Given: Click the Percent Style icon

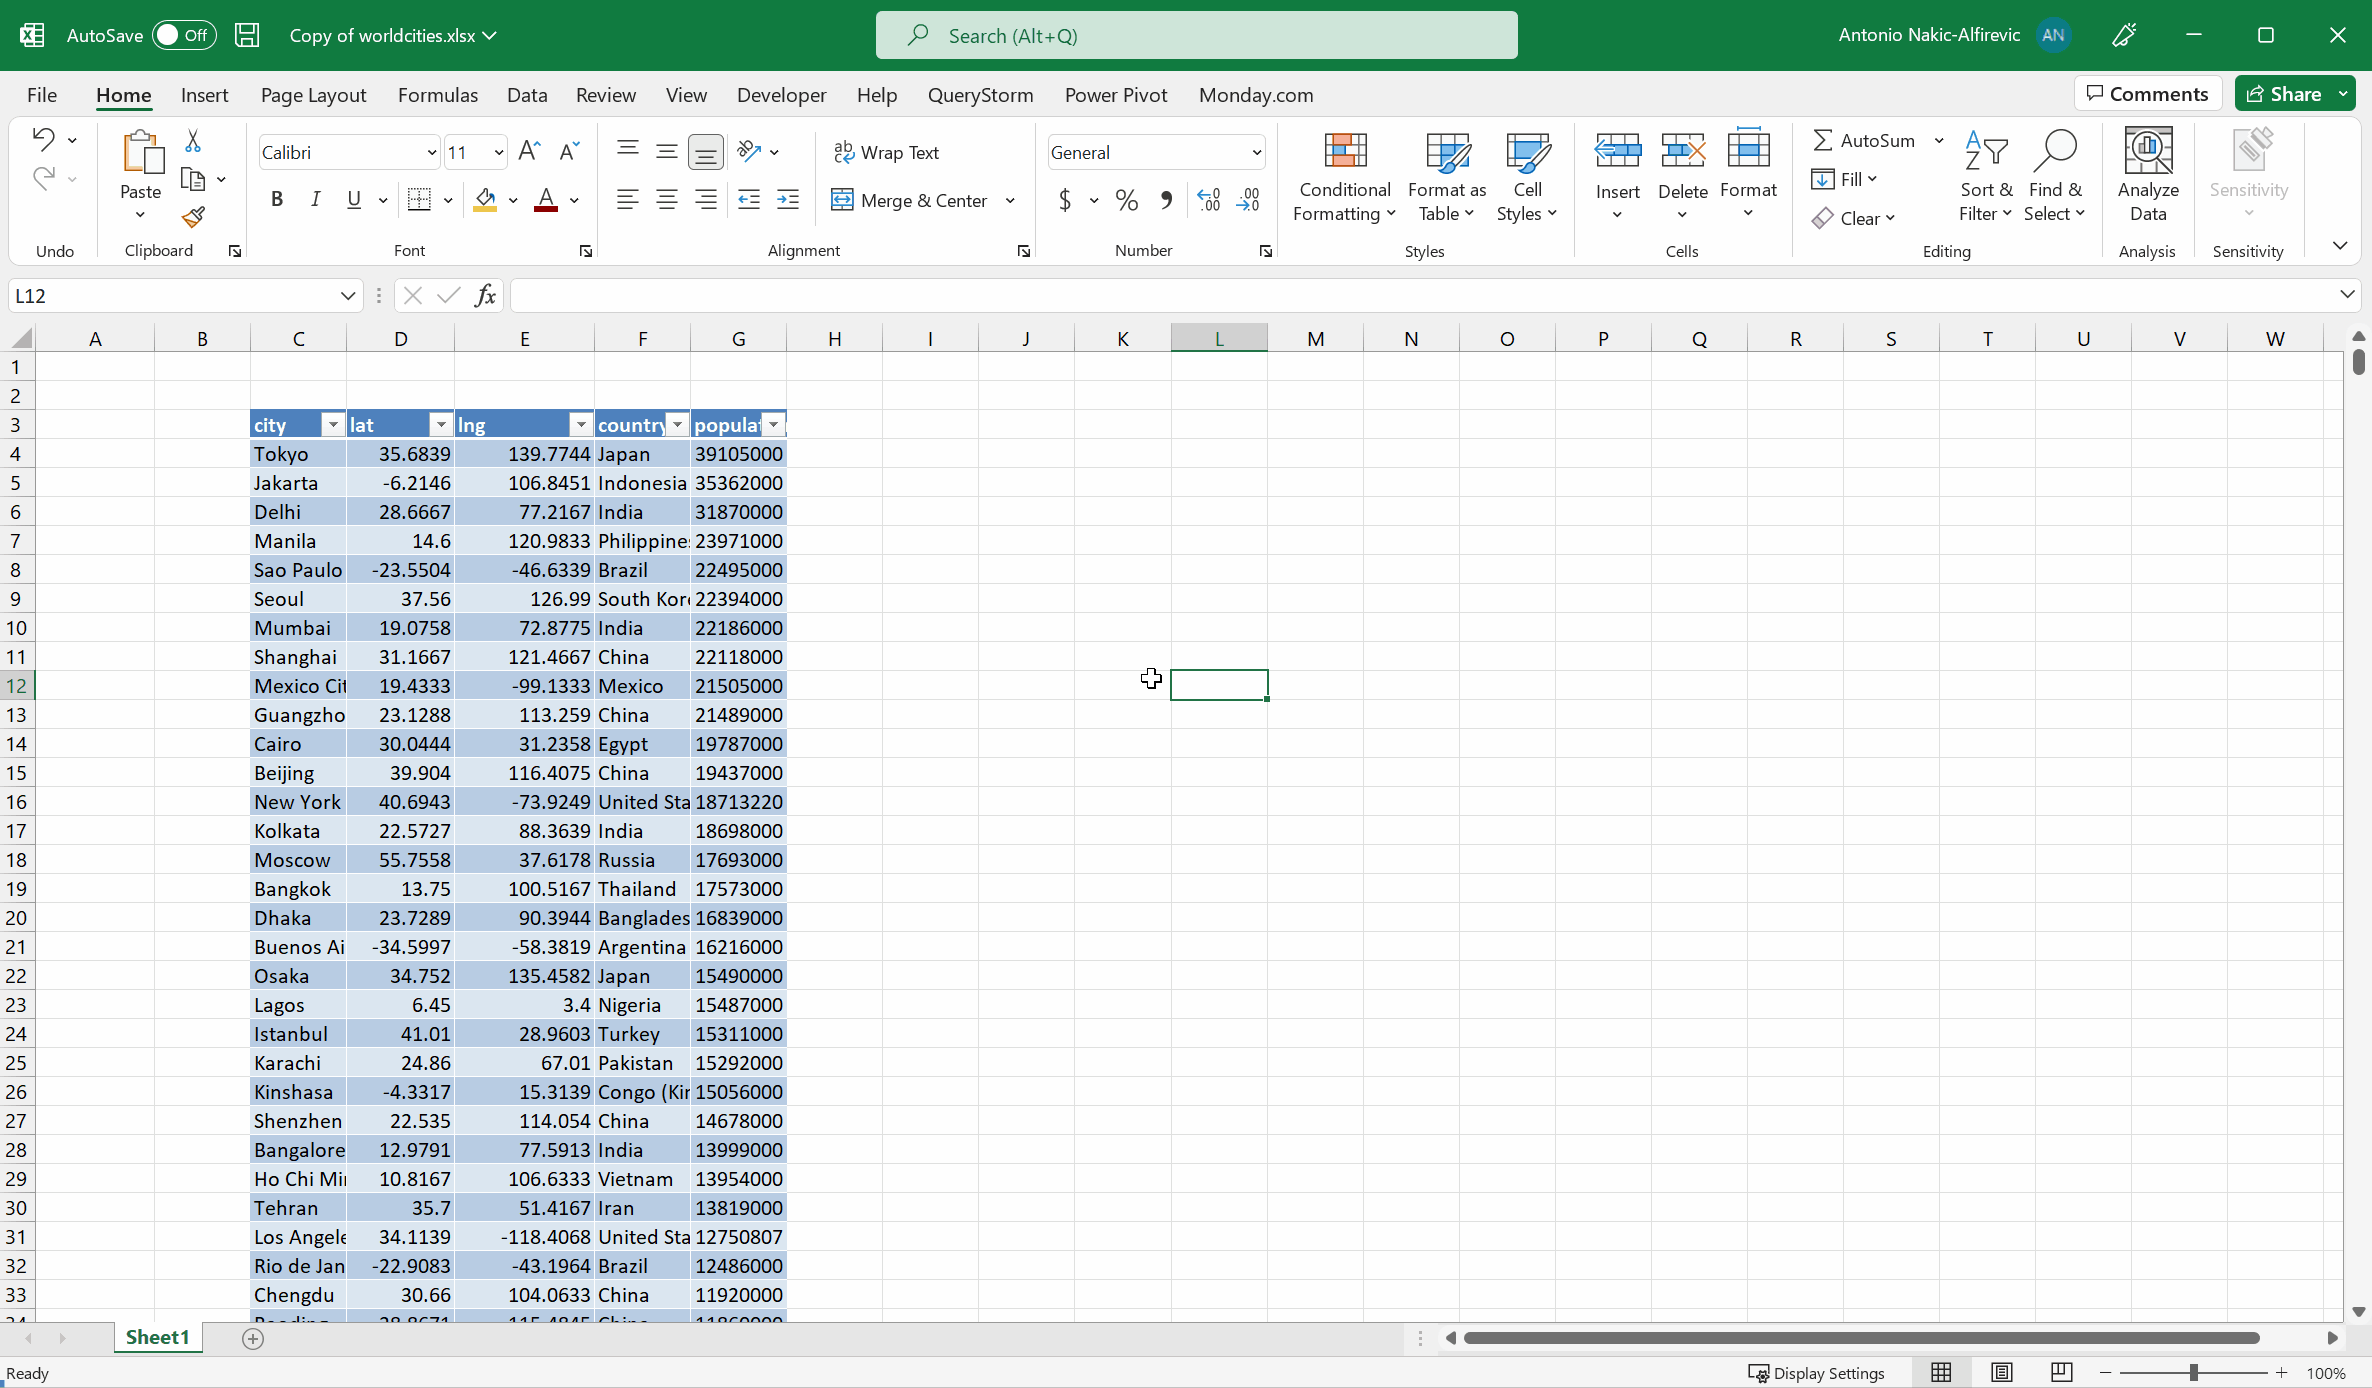Looking at the screenshot, I should pos(1127,200).
